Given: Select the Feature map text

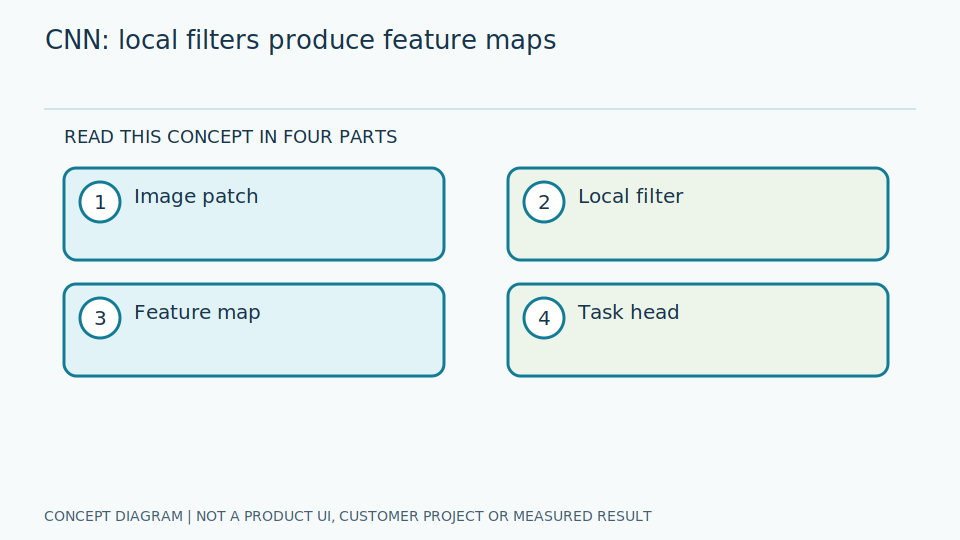Looking at the screenshot, I should [197, 313].
